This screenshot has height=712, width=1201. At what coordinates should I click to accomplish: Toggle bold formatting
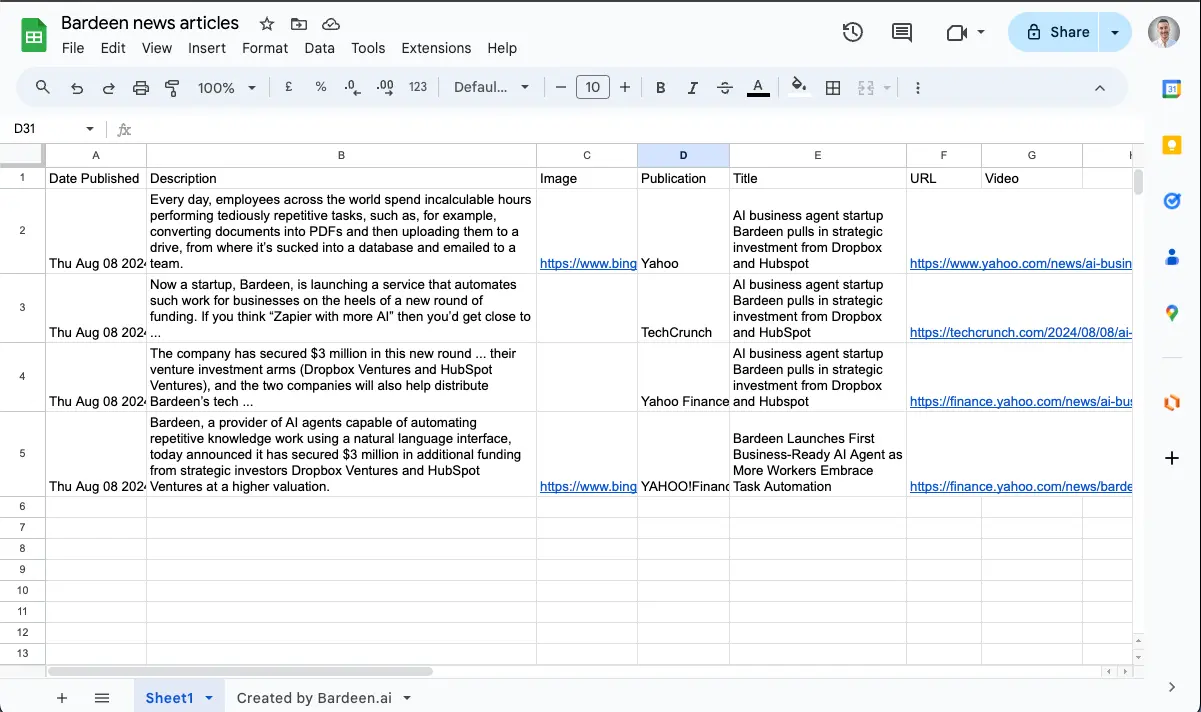click(660, 88)
